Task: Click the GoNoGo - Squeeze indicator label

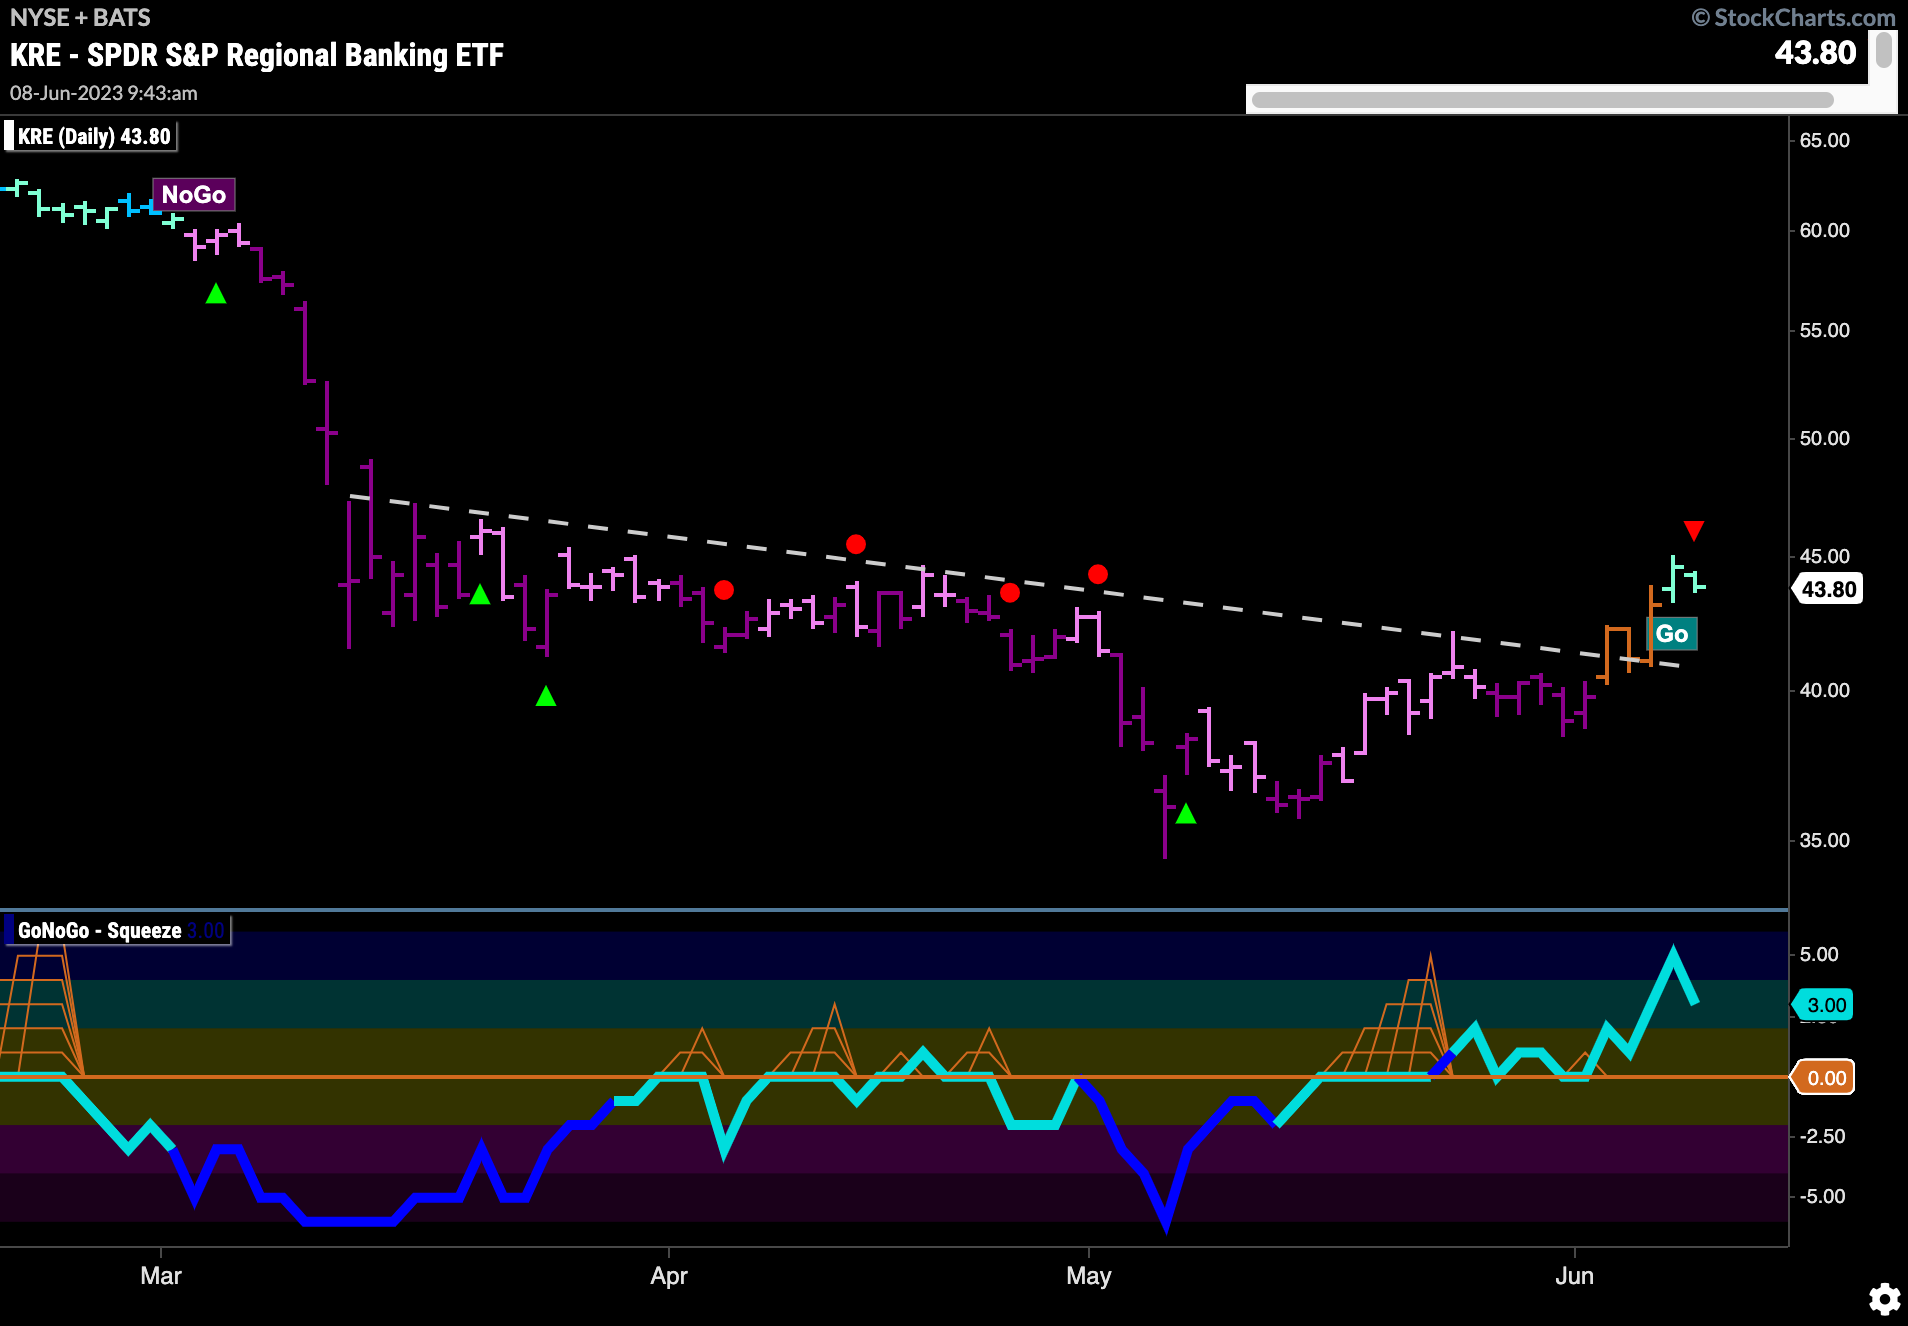Action: (x=118, y=930)
